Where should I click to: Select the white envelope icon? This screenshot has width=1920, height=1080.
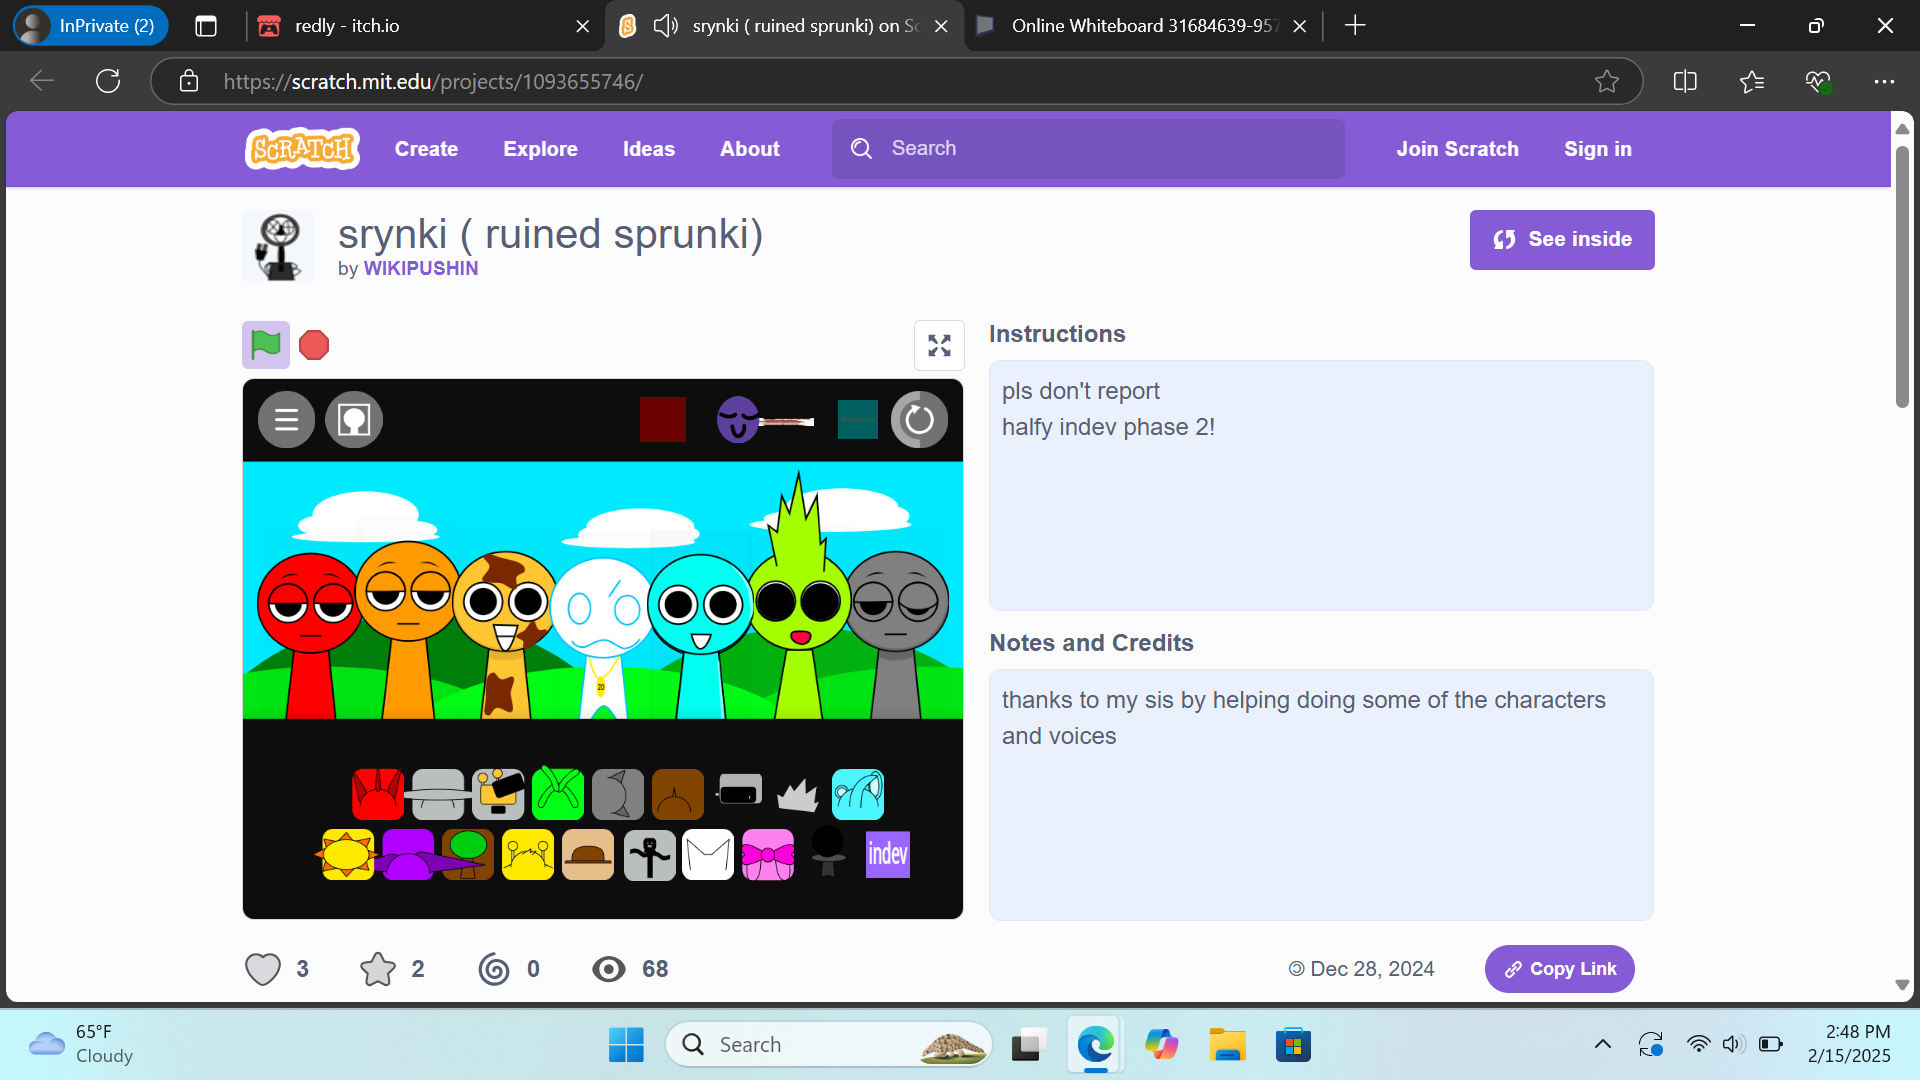(x=708, y=854)
